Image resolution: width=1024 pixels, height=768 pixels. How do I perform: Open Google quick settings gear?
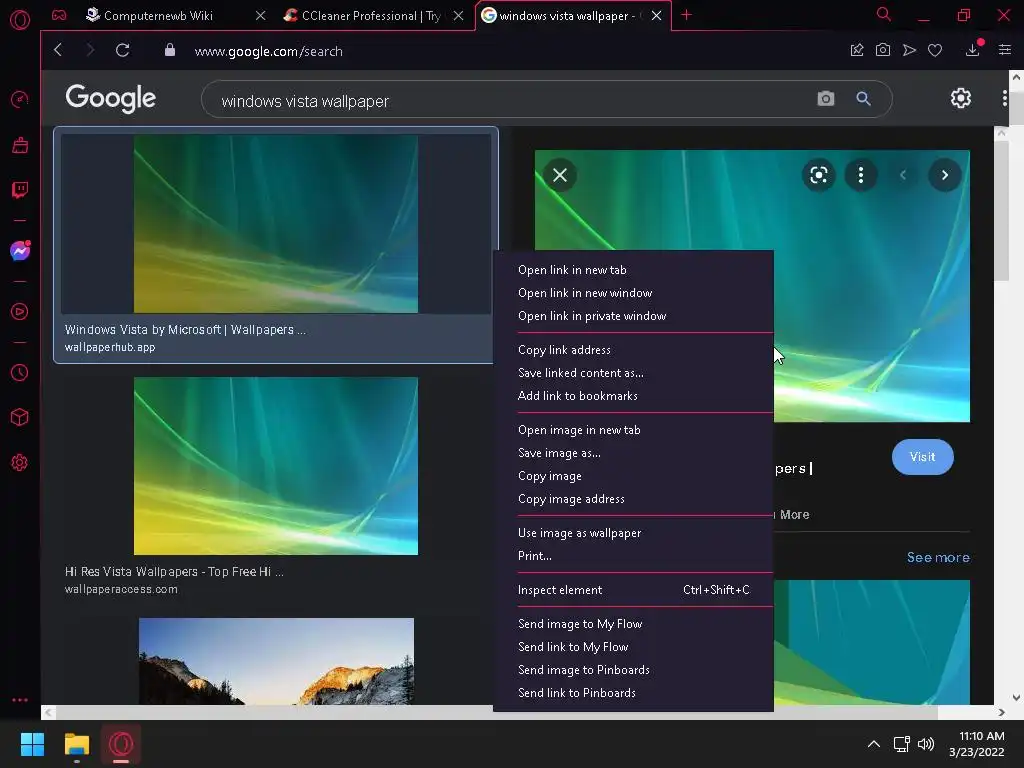click(x=961, y=98)
